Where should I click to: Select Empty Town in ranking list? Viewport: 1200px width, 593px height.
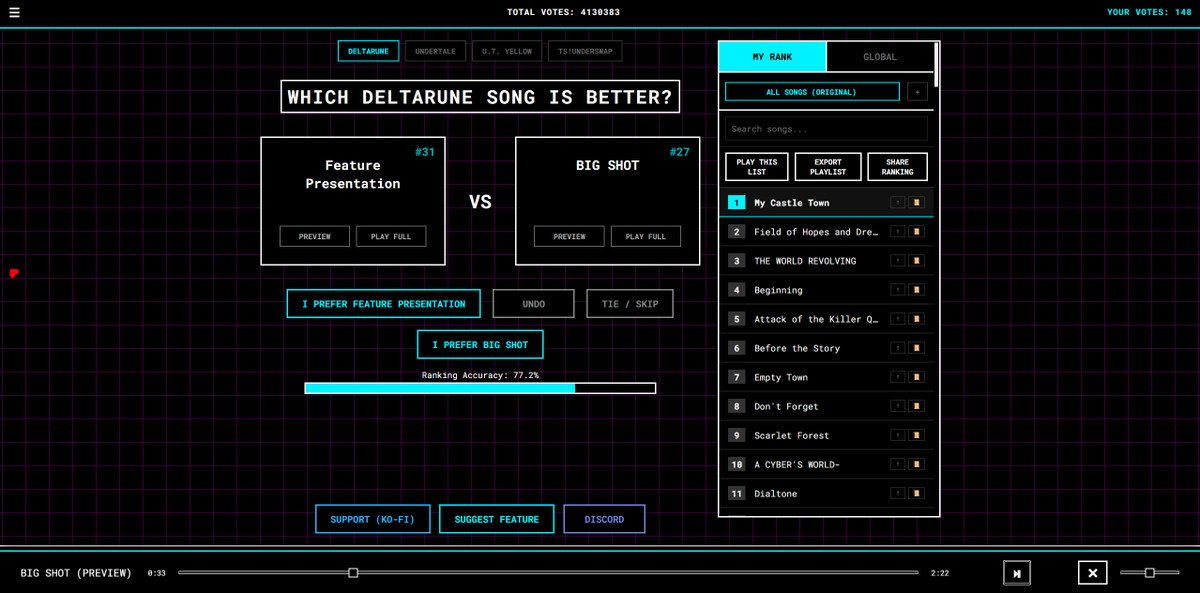(x=827, y=377)
